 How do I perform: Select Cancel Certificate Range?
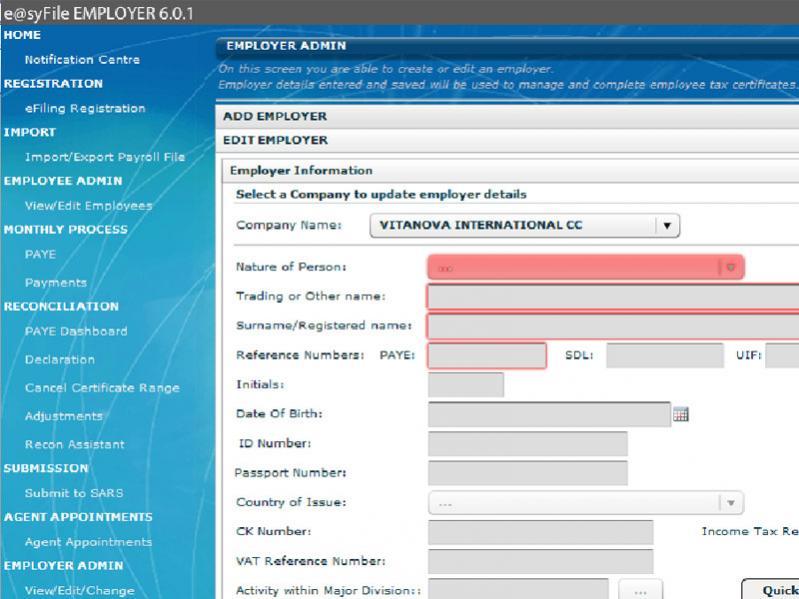(102, 388)
